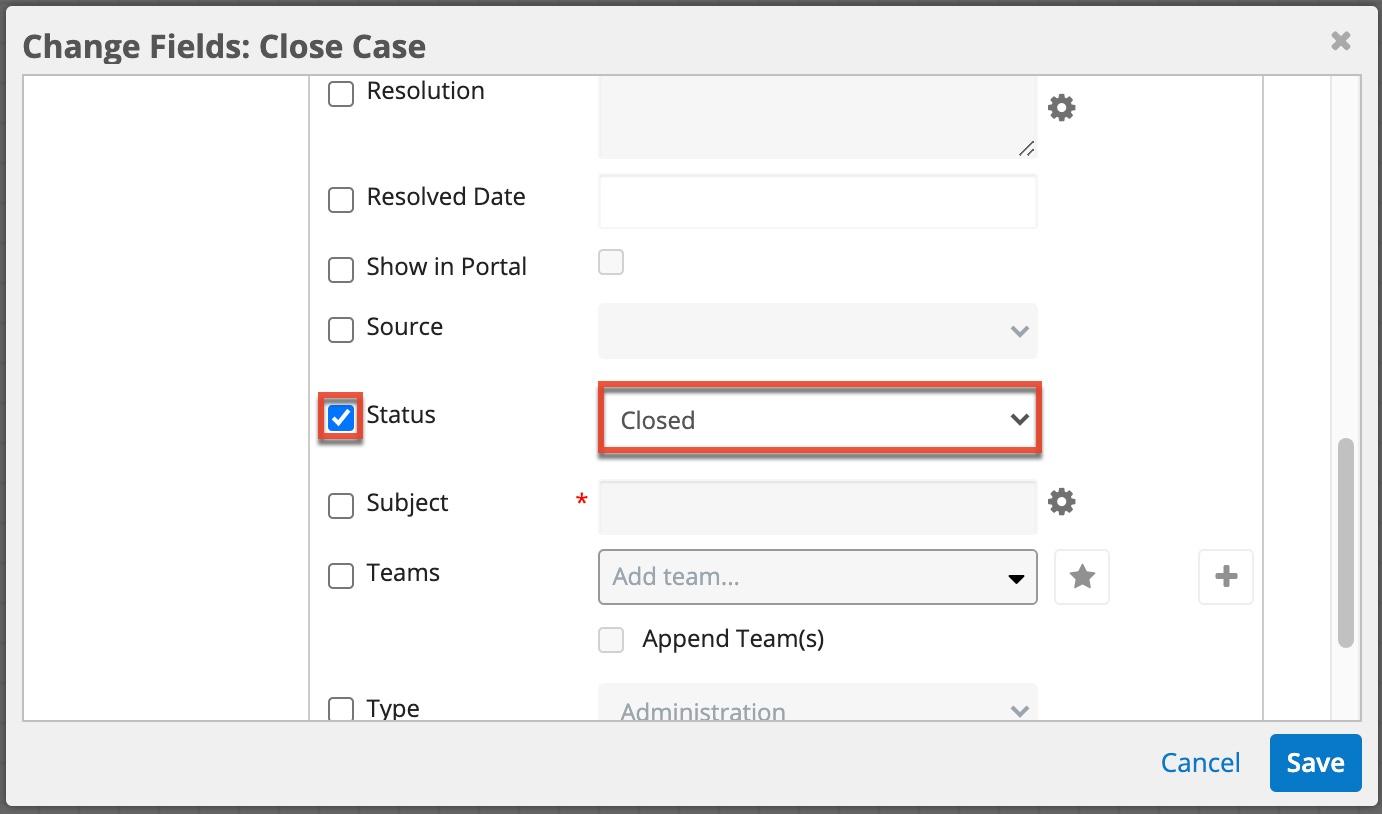This screenshot has height=814, width=1382.
Task: Toggle the Show in Portal value on
Action: [x=610, y=261]
